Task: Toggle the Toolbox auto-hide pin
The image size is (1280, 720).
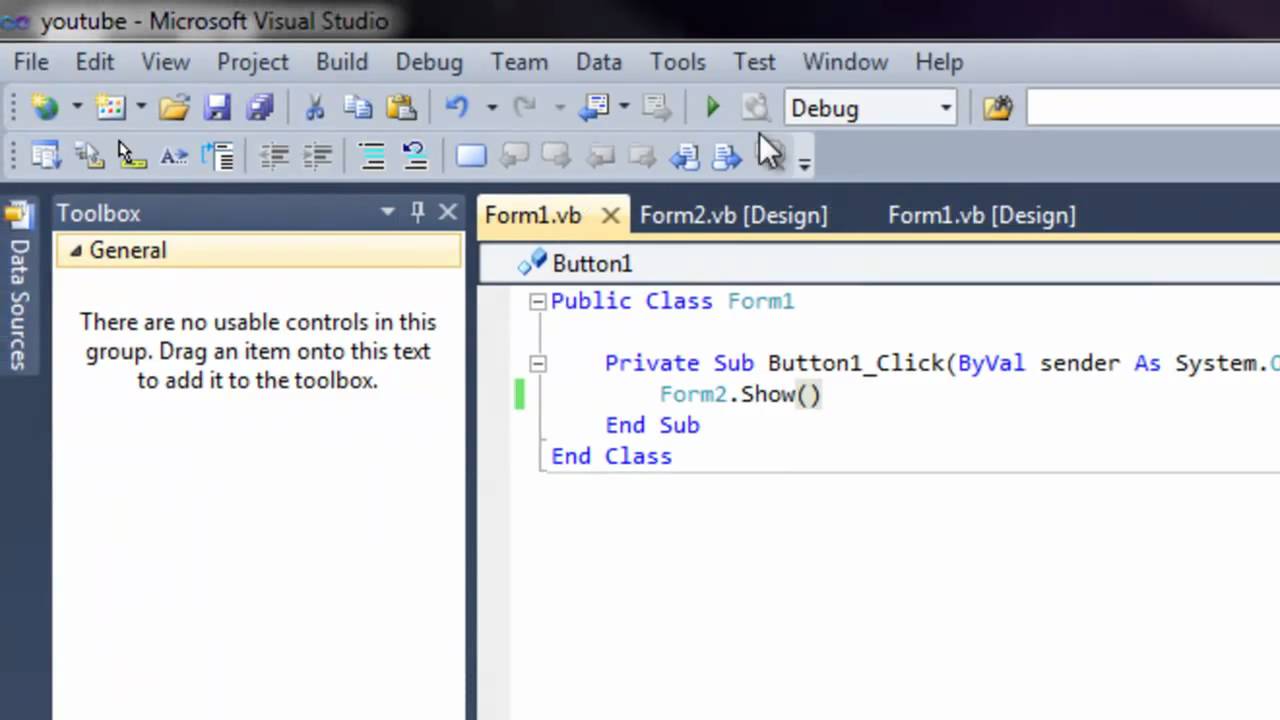Action: [x=418, y=212]
